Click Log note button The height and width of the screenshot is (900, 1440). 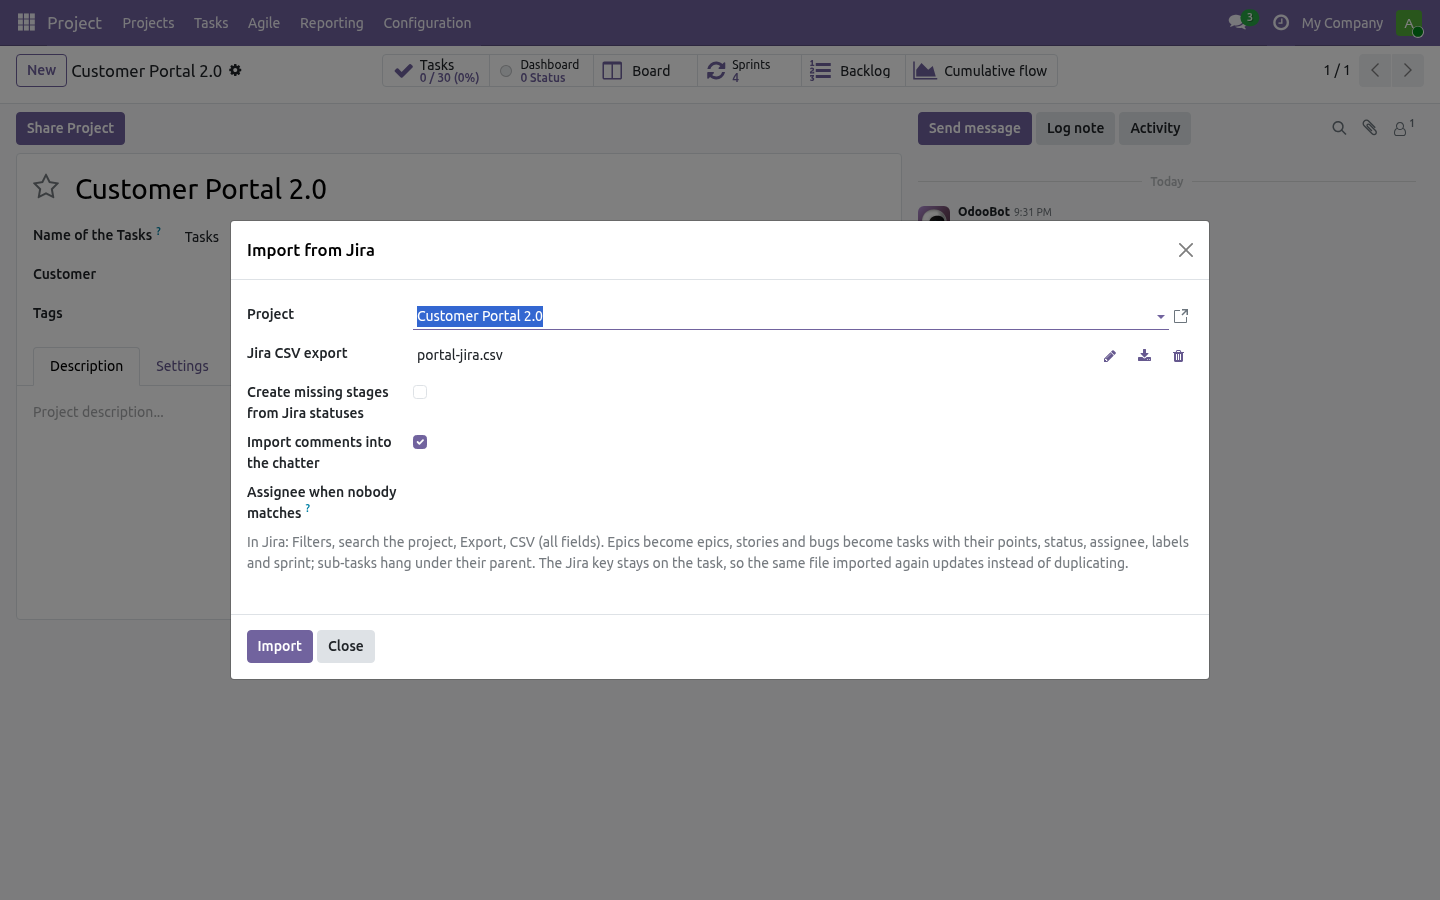tap(1075, 128)
